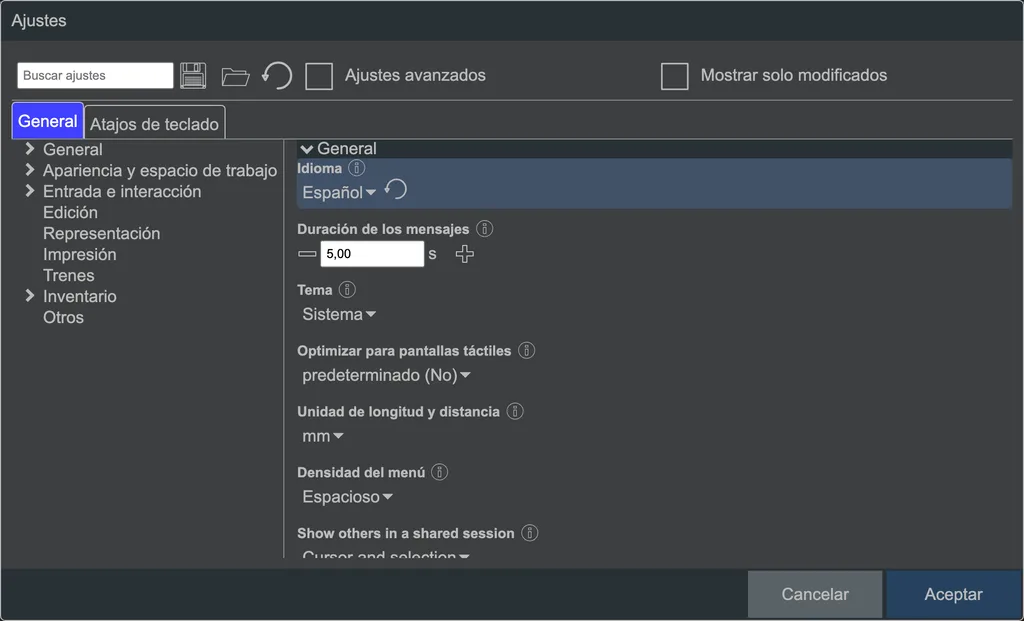Expand the General node in the tree

tap(29, 149)
